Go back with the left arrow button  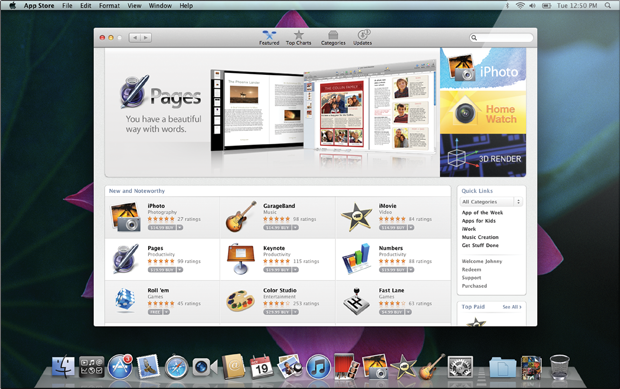(x=135, y=38)
